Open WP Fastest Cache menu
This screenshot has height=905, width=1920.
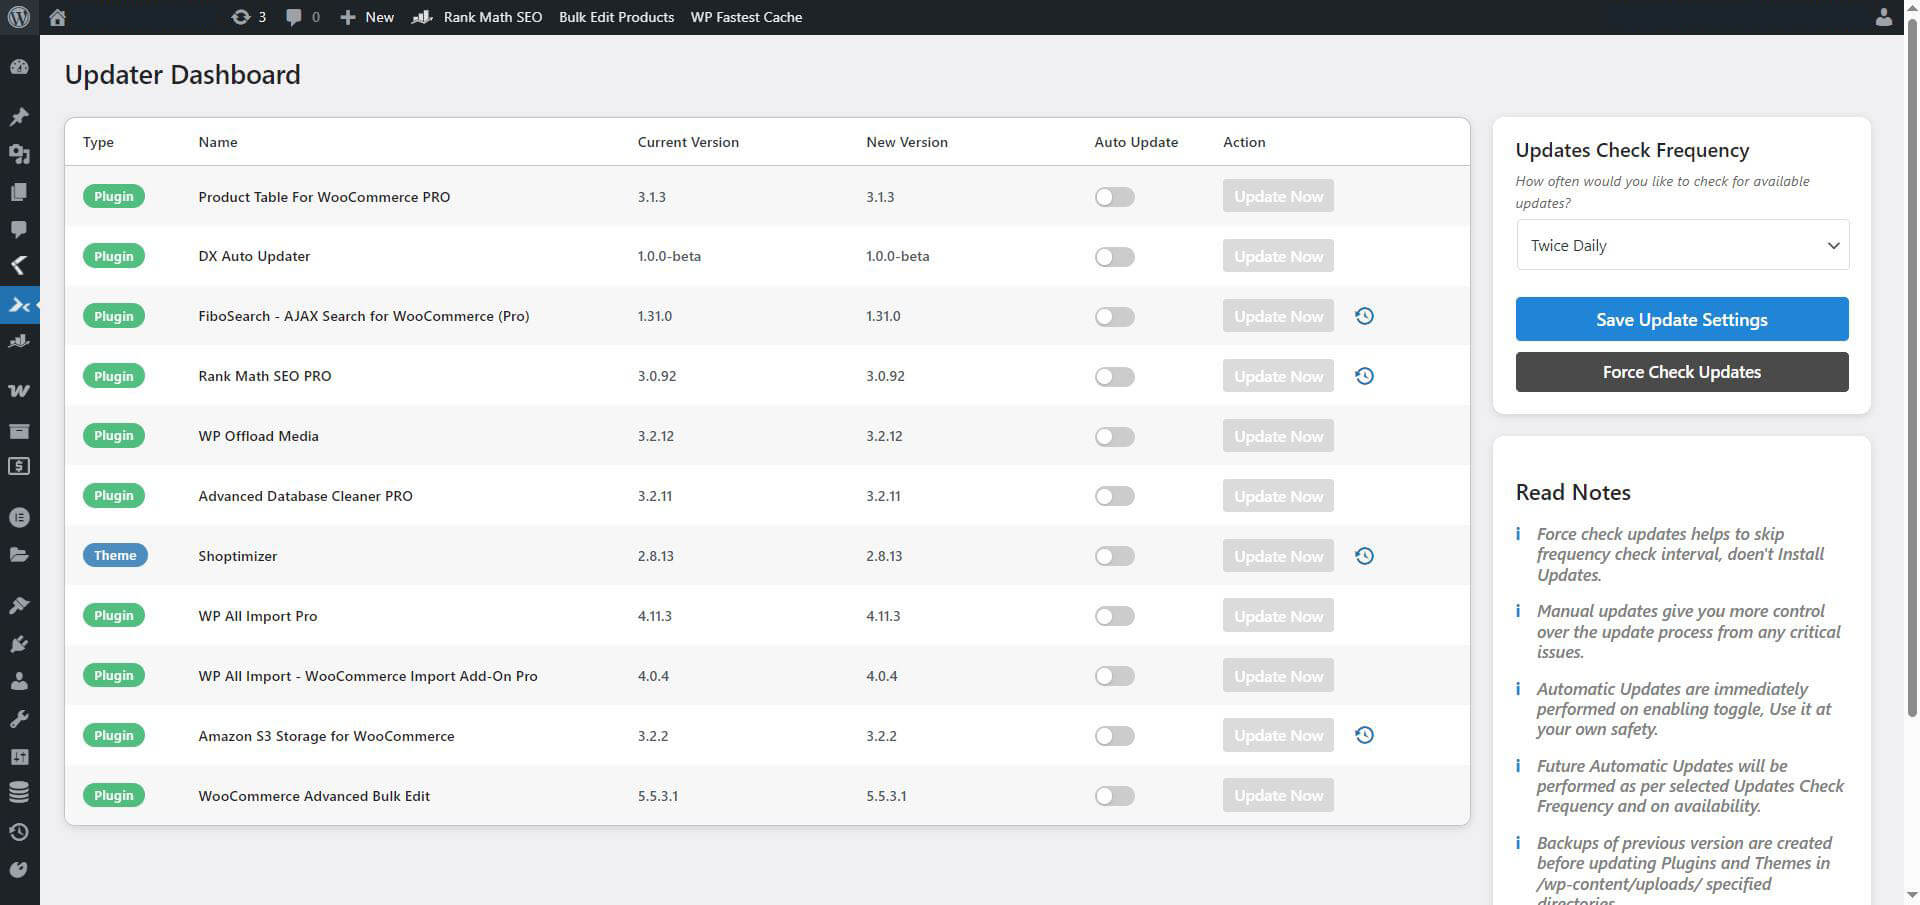click(x=746, y=17)
